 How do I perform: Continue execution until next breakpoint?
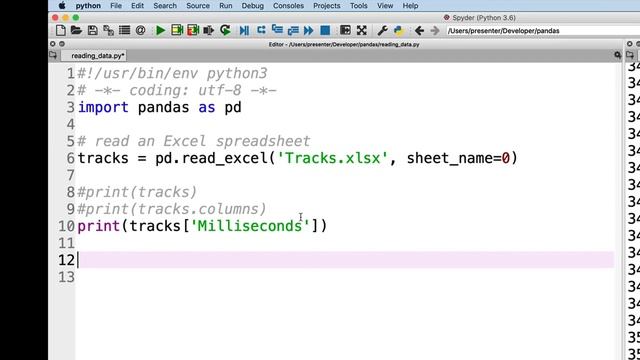[x=309, y=30]
